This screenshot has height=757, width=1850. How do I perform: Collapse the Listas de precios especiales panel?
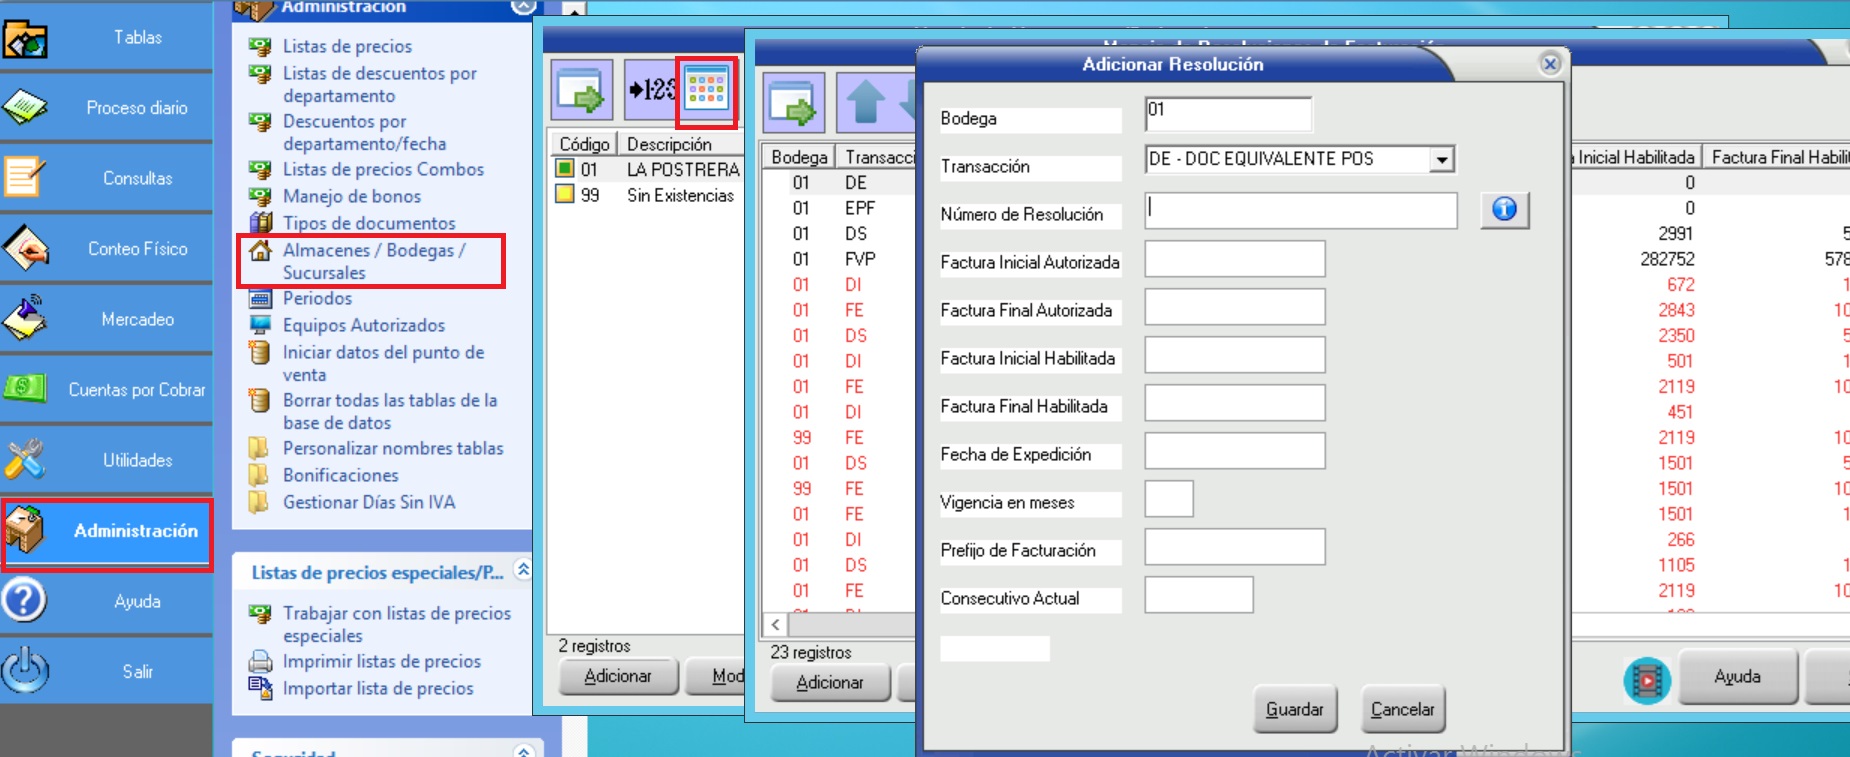(522, 569)
